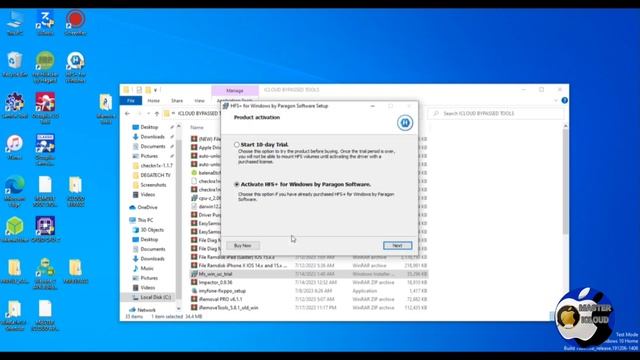Open 3D Objects under This PC
This screenshot has width=640, height=360.
(x=152, y=230)
